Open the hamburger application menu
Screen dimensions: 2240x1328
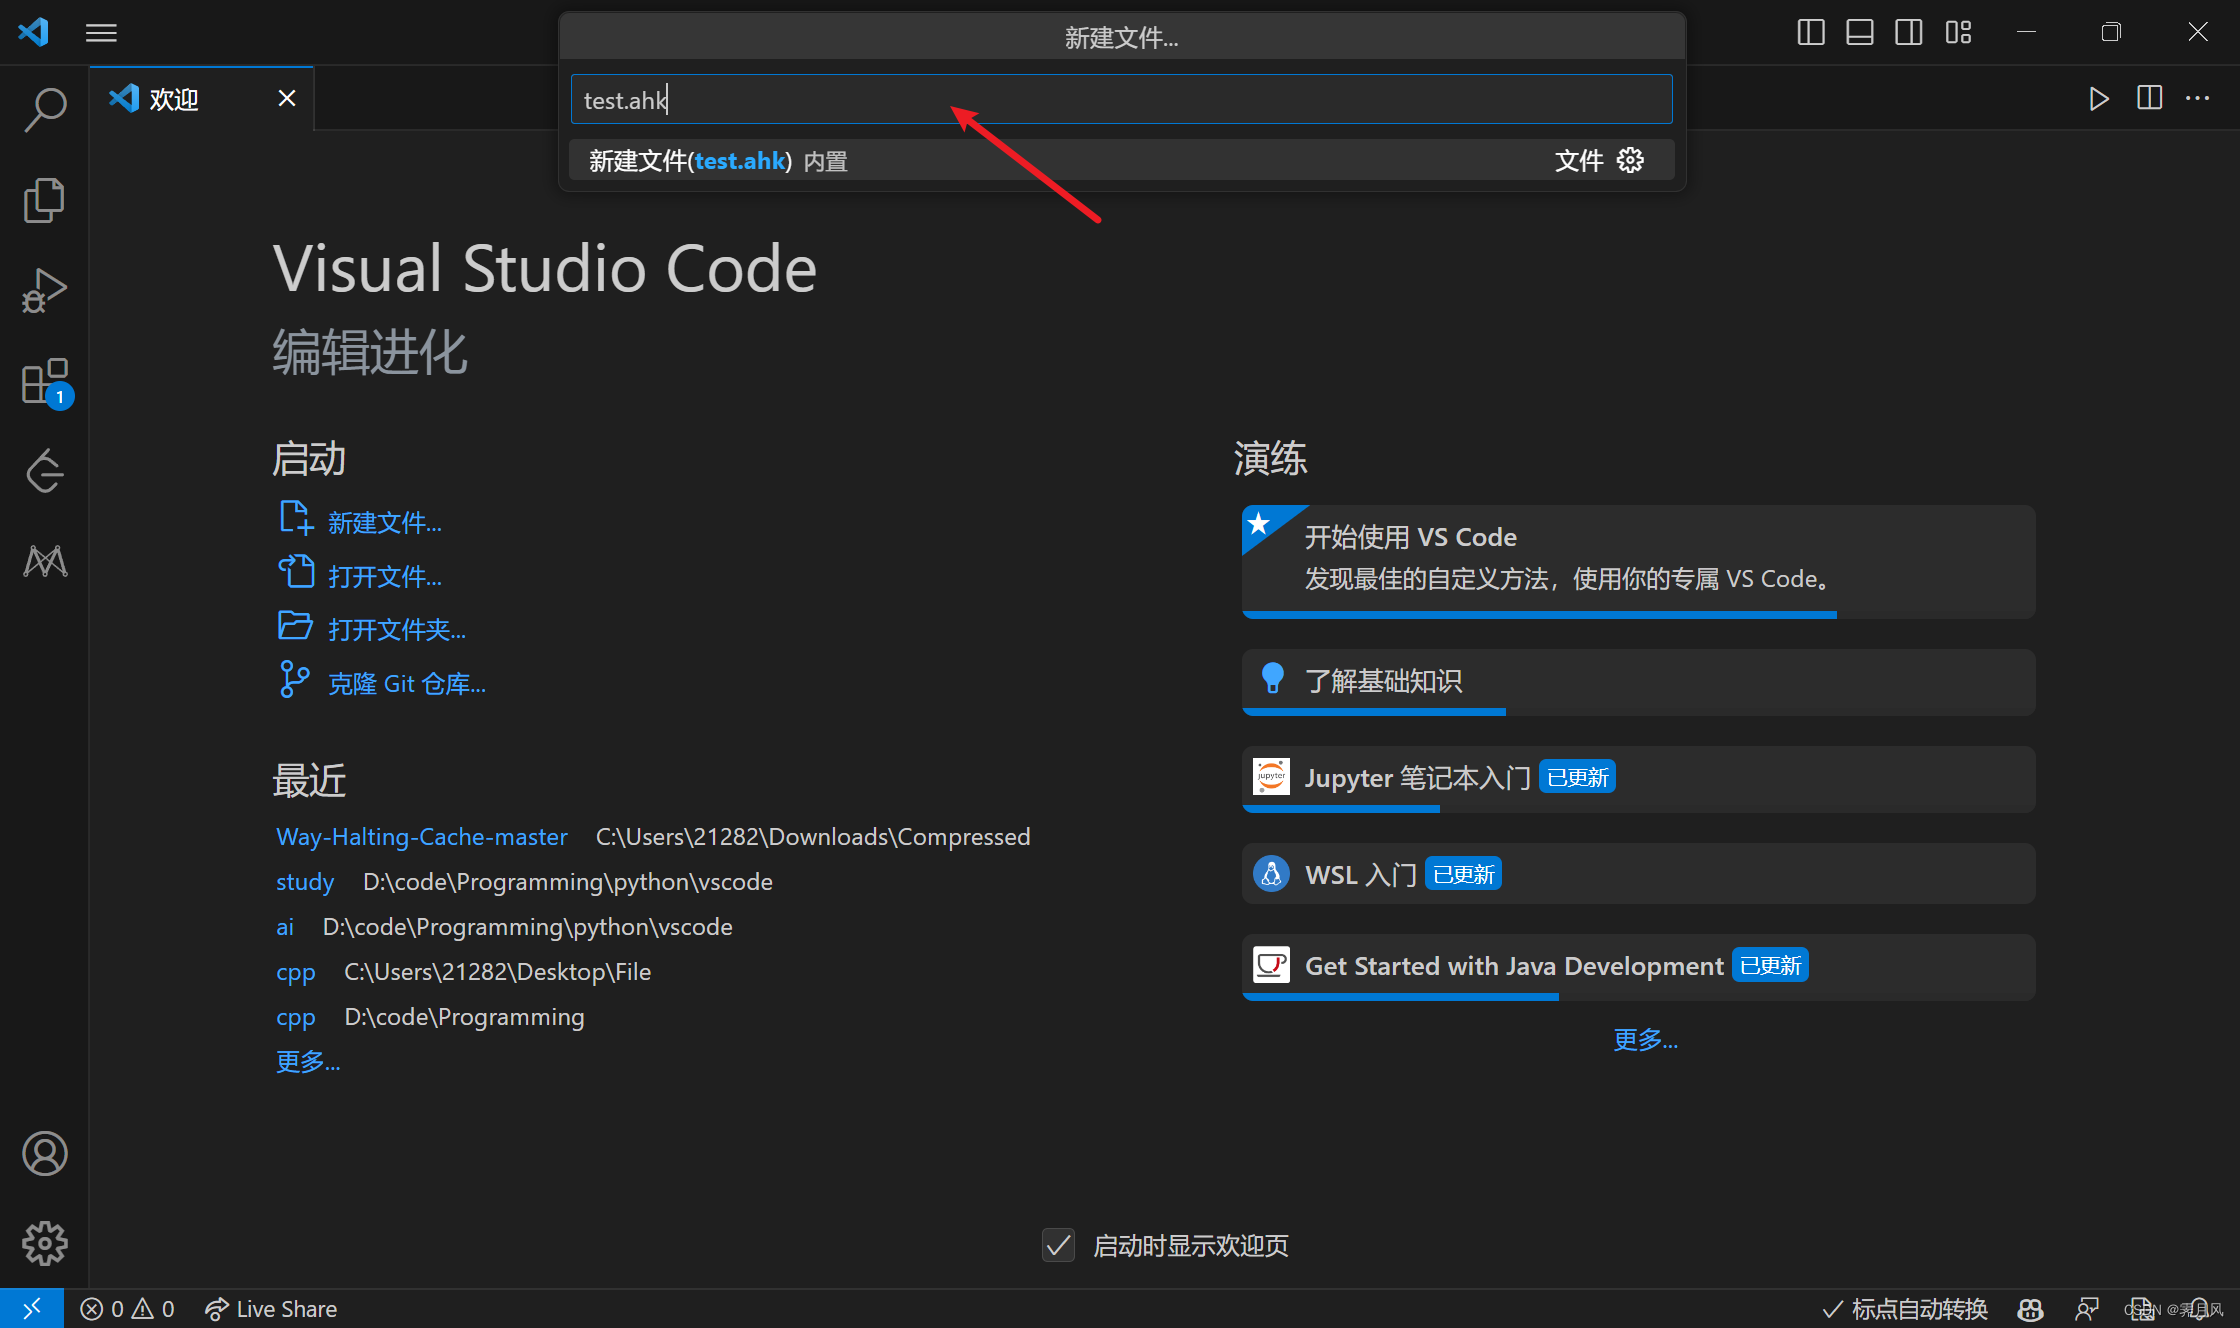coord(101,33)
